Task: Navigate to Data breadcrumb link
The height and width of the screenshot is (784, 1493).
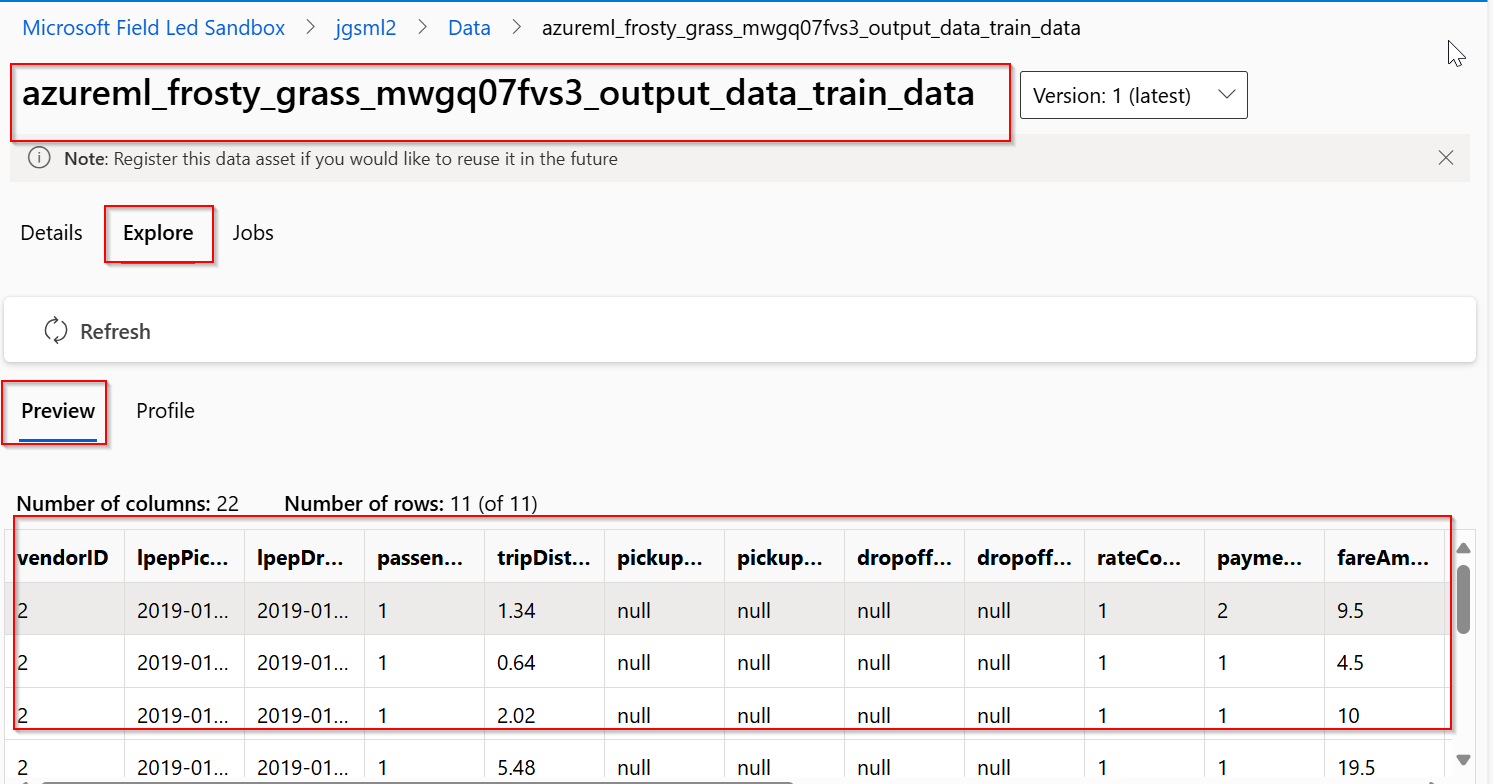Action: 469,28
